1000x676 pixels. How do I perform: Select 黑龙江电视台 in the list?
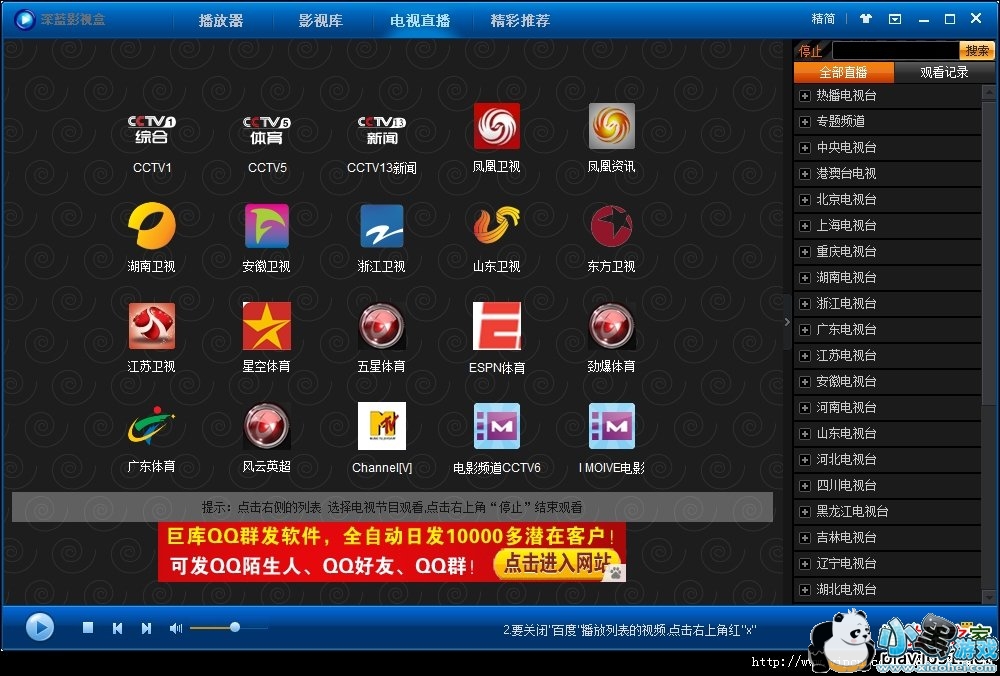point(852,511)
